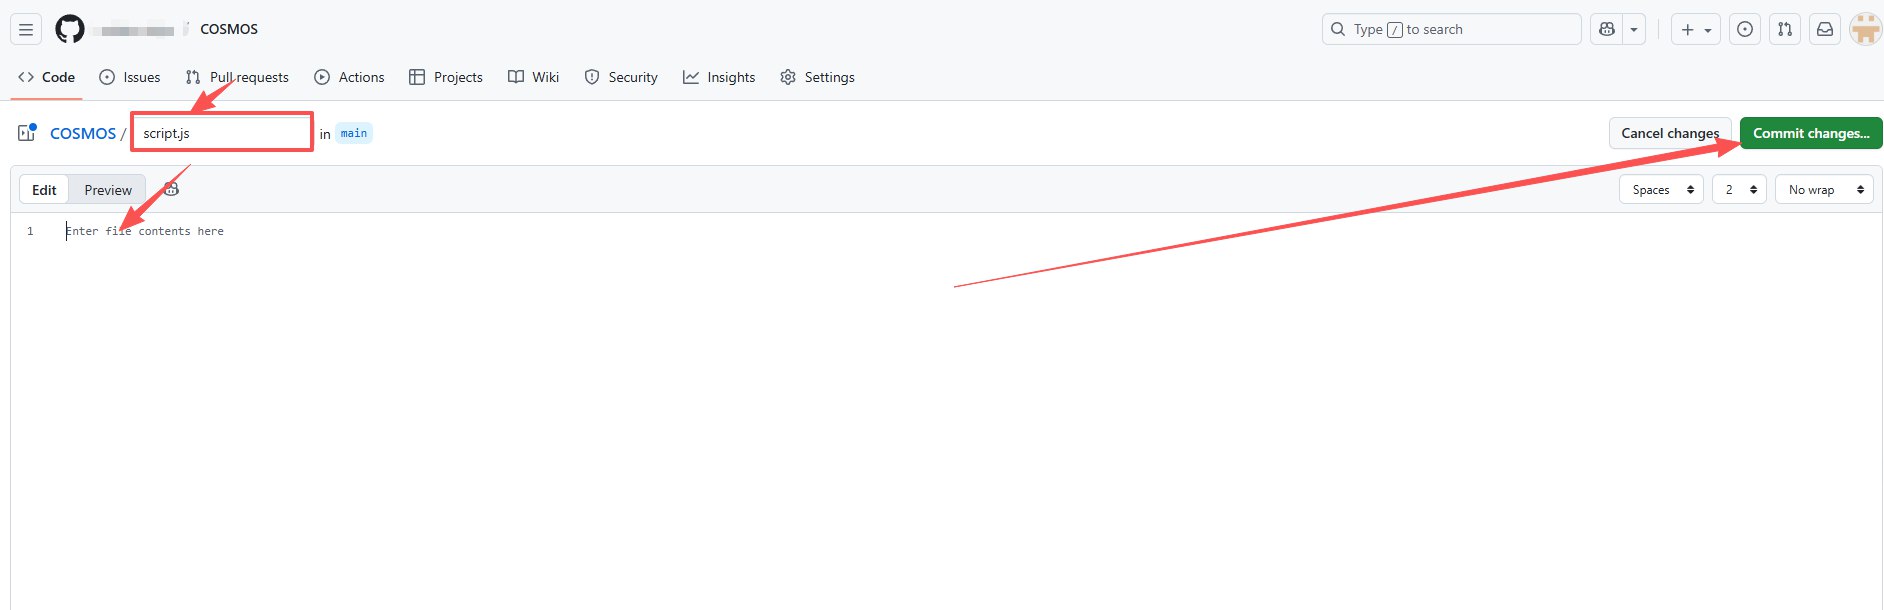
Task: Open the hamburger navigation menu
Action: click(x=26, y=29)
